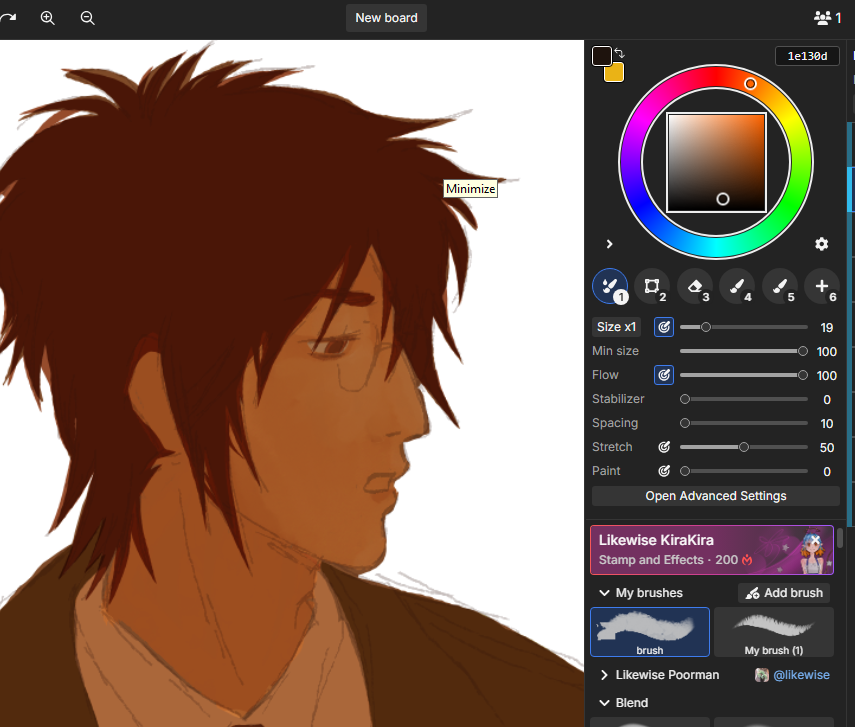Click the zoom in magnifier icon
855x727 pixels.
click(47, 18)
